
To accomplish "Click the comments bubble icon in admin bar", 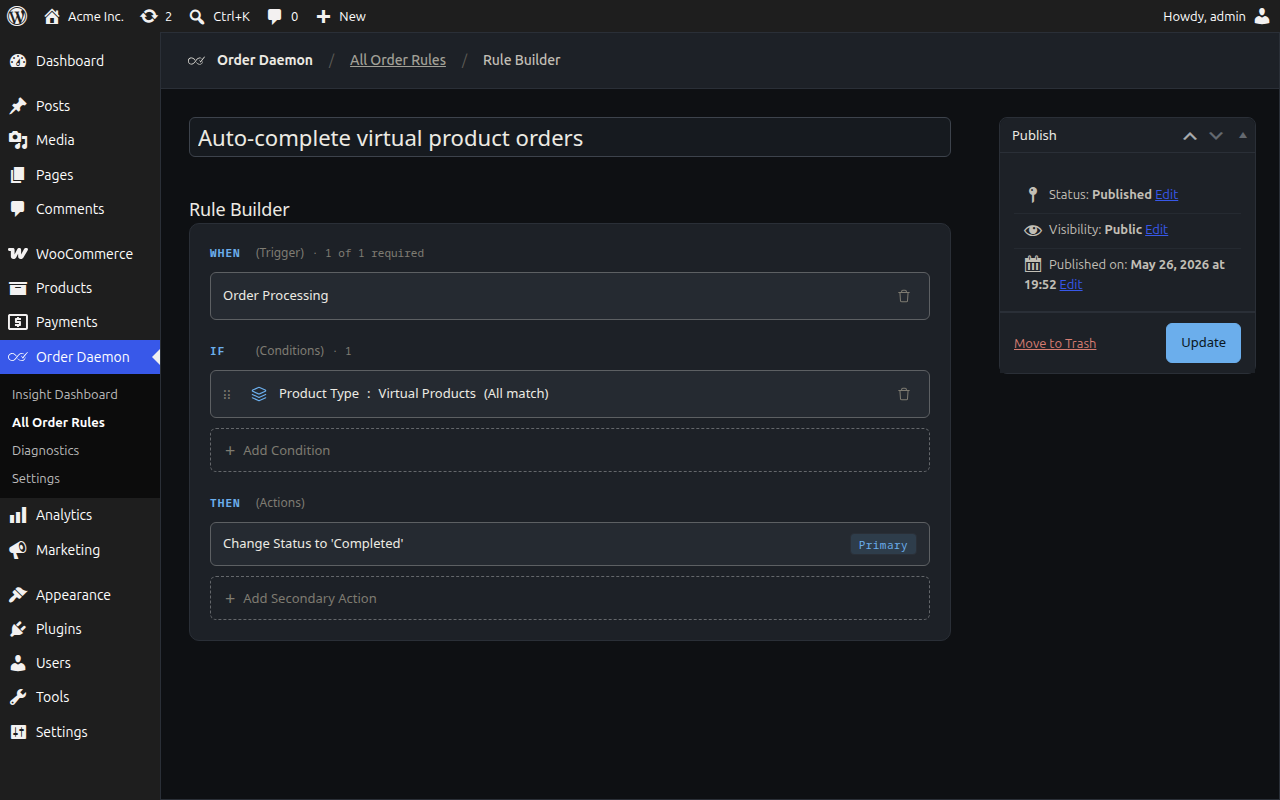I will click(275, 16).
